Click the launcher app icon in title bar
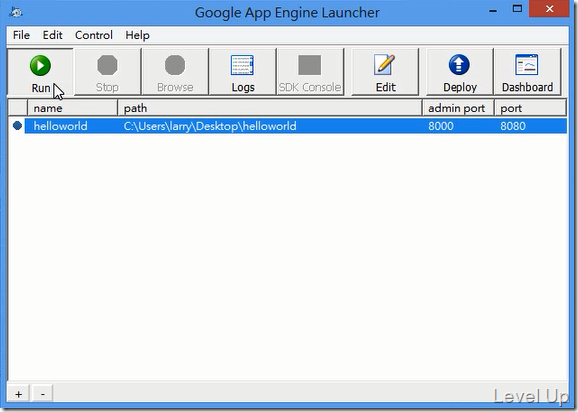This screenshot has height=412, width=578. (16, 12)
